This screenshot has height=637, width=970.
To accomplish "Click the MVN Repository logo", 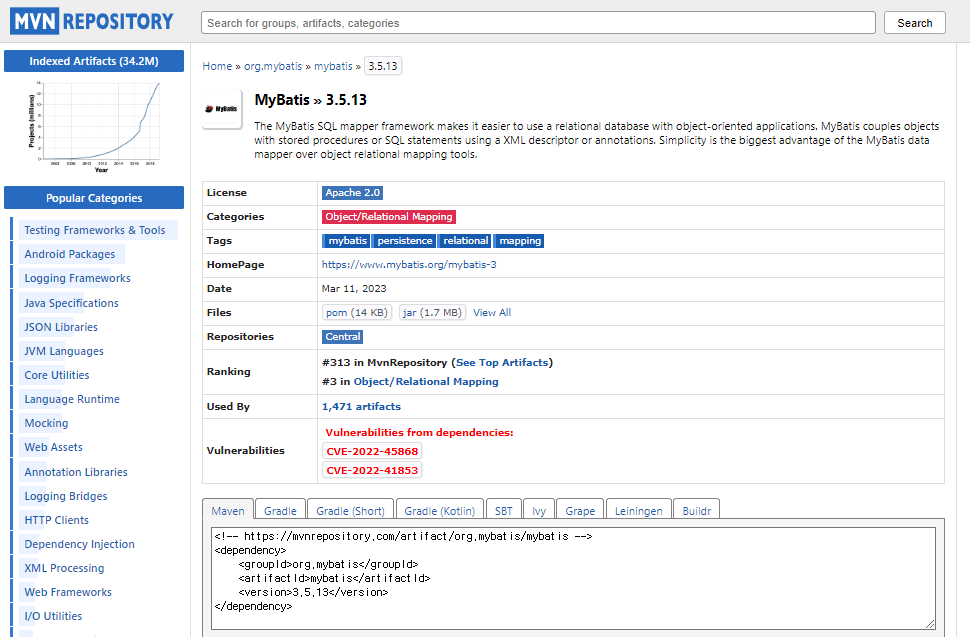I will (x=92, y=22).
